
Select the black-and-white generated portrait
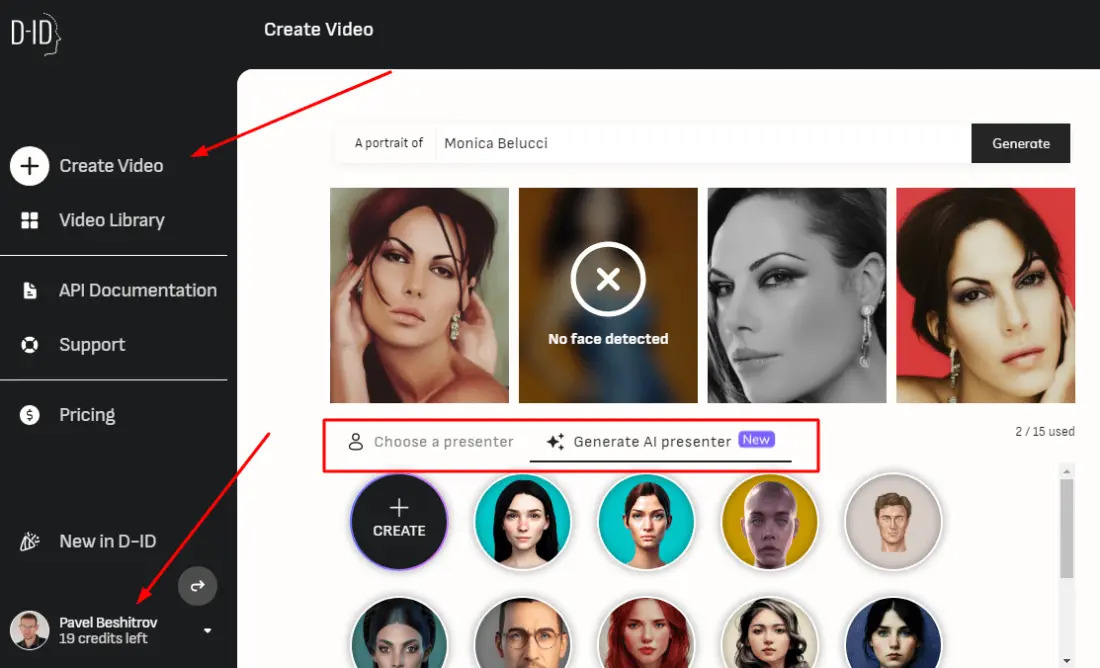click(796, 295)
